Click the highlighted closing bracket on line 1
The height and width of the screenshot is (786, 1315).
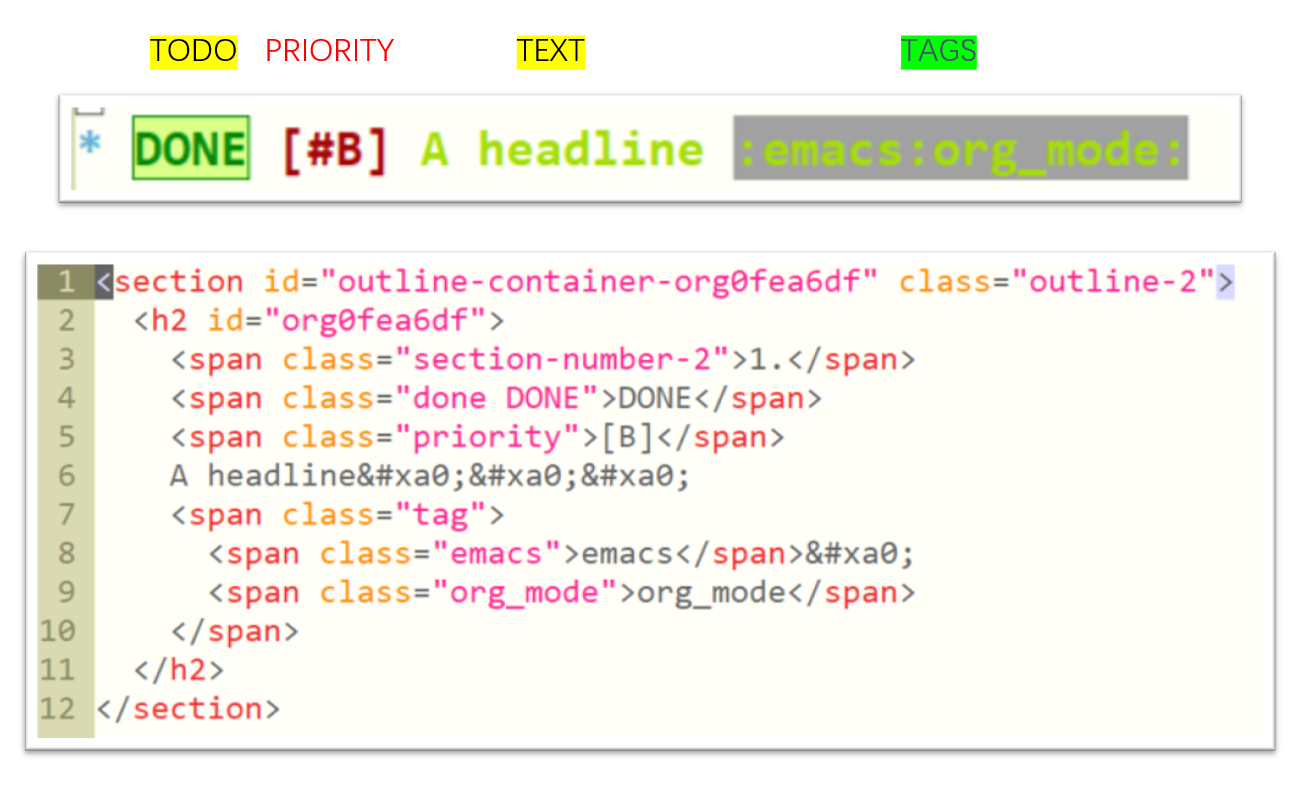(x=1225, y=282)
